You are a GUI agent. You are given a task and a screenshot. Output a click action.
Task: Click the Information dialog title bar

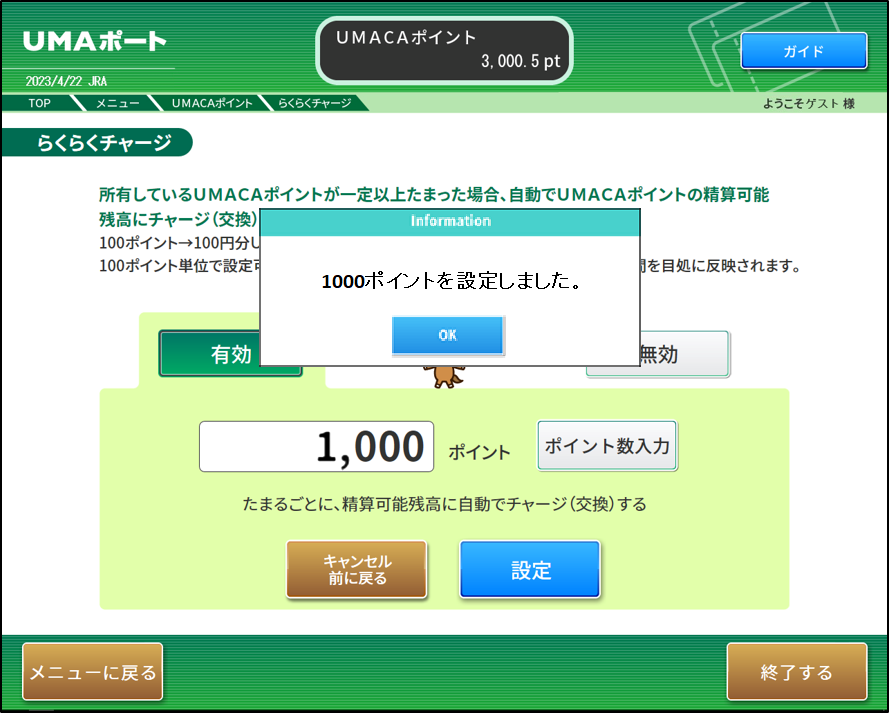click(x=450, y=221)
